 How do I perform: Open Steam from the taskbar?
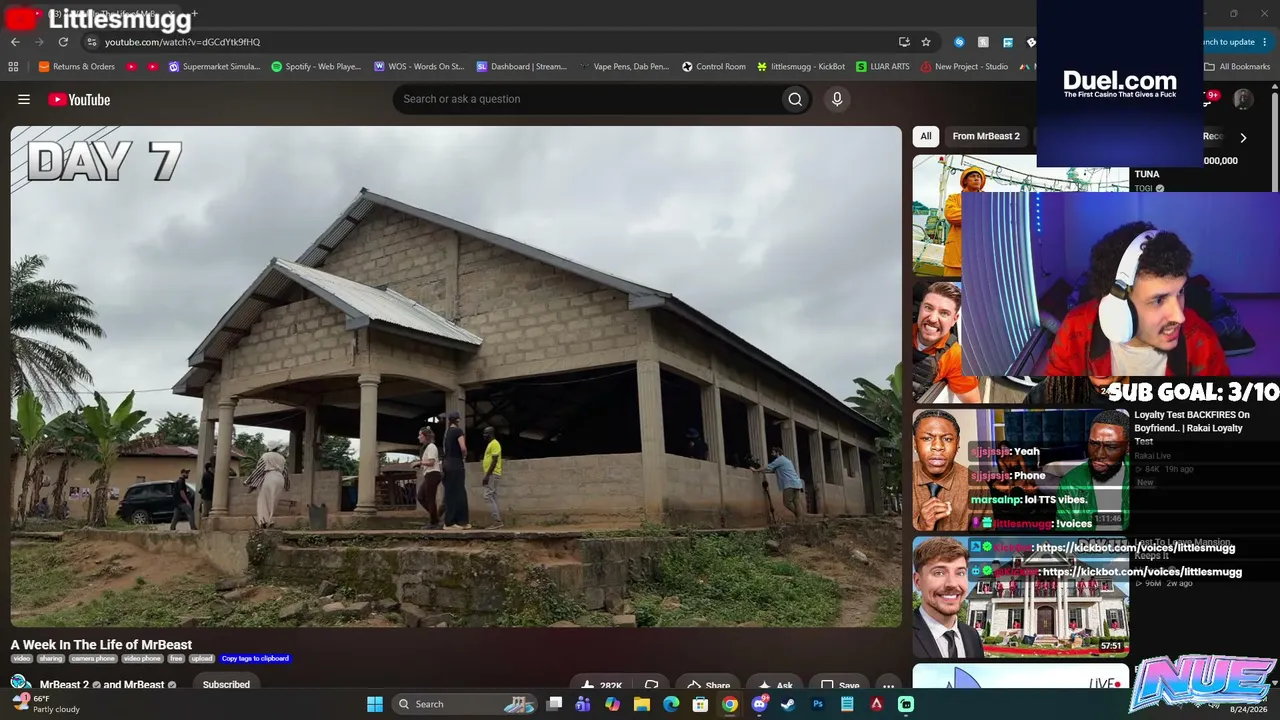coord(788,704)
